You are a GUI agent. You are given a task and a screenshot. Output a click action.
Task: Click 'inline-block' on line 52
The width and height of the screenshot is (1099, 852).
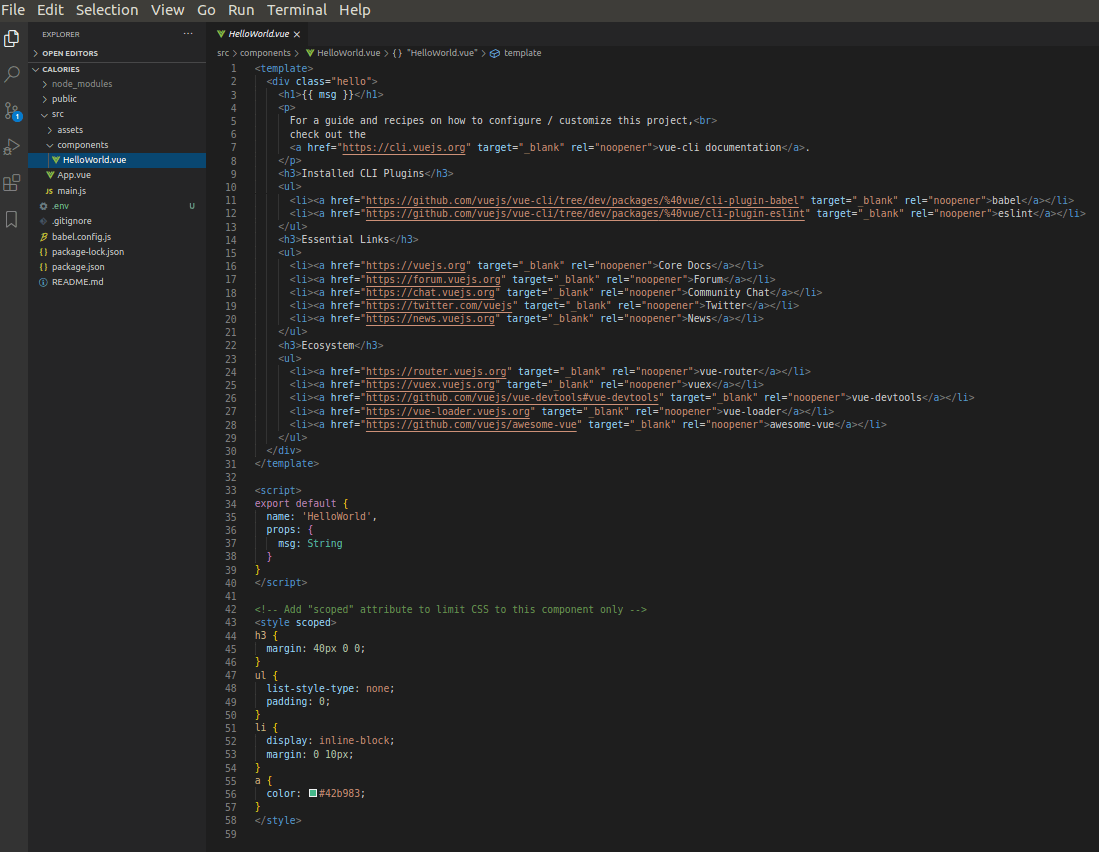pyautogui.click(x=354, y=741)
